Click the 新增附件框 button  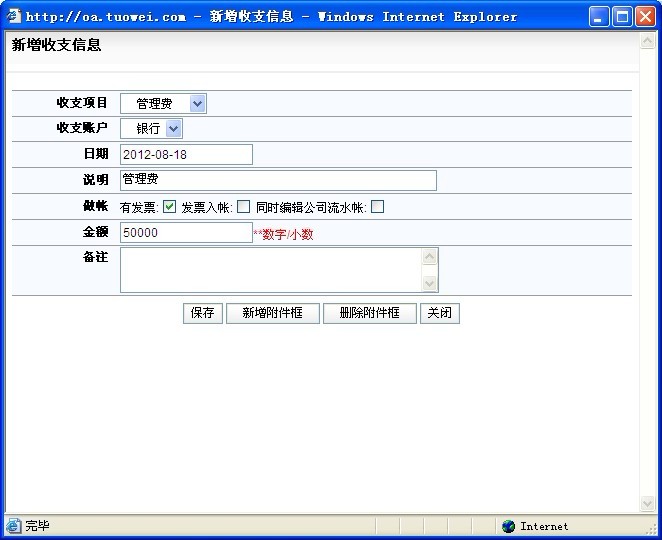(272, 313)
